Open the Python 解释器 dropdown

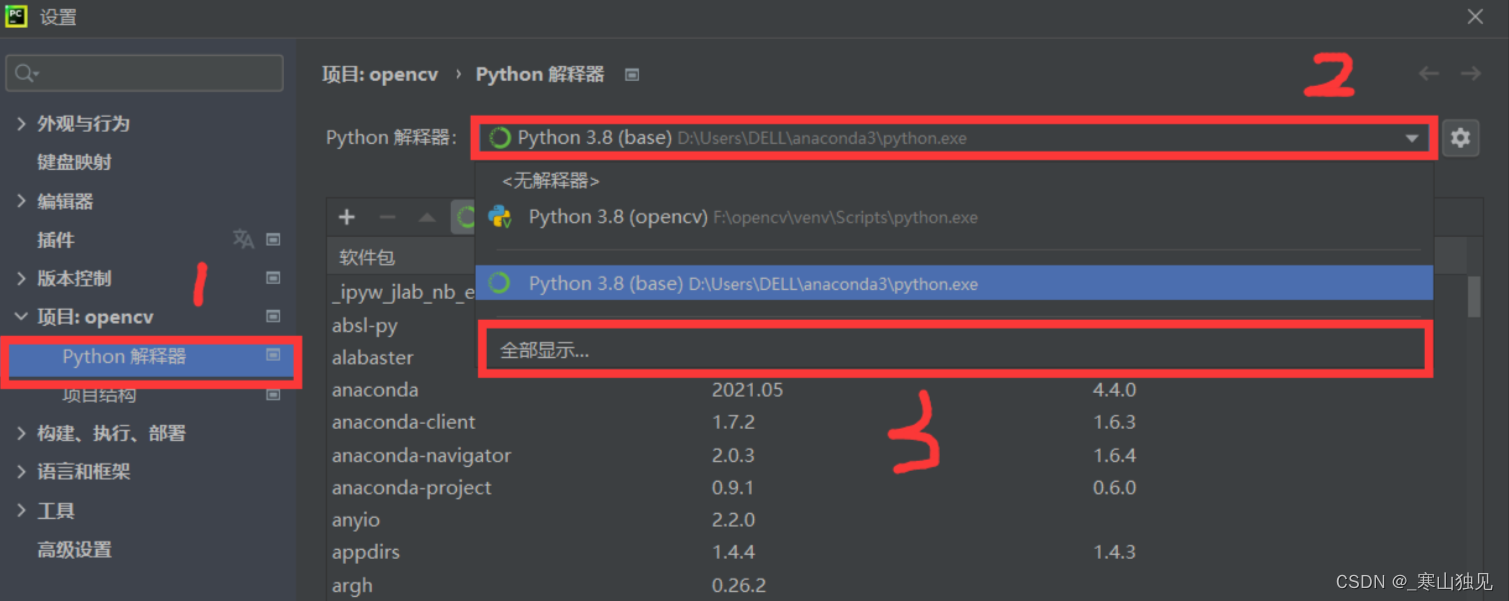pos(1412,137)
